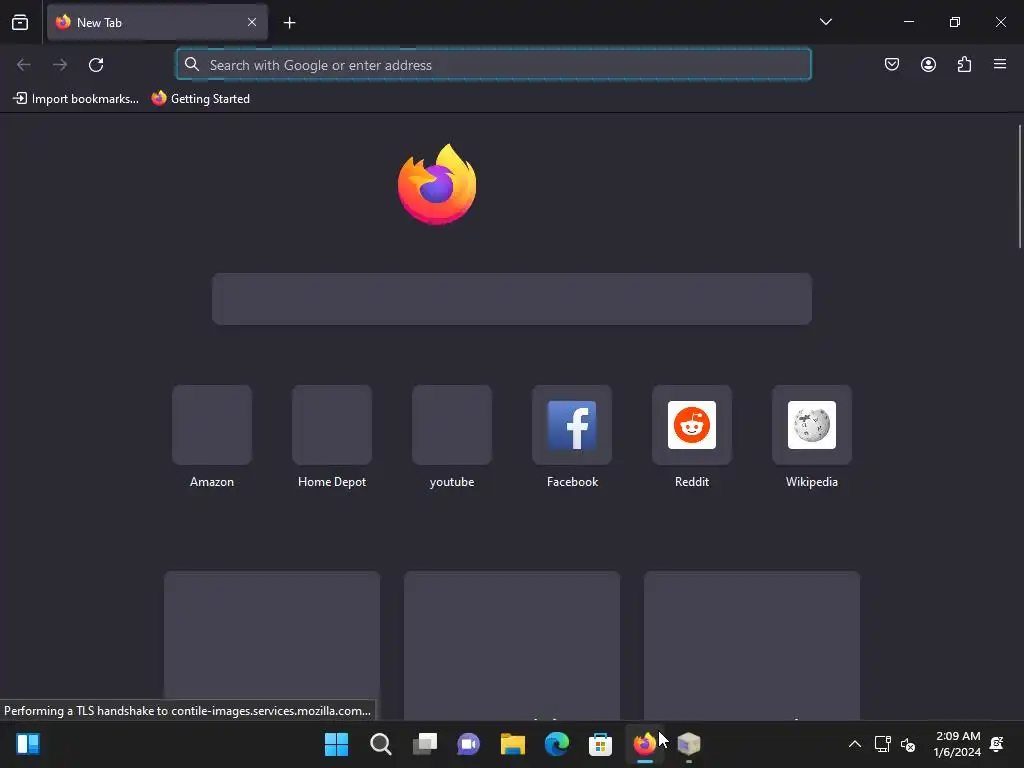Launch Microsoft Edge from the taskbar
The image size is (1024, 768).
(556, 744)
